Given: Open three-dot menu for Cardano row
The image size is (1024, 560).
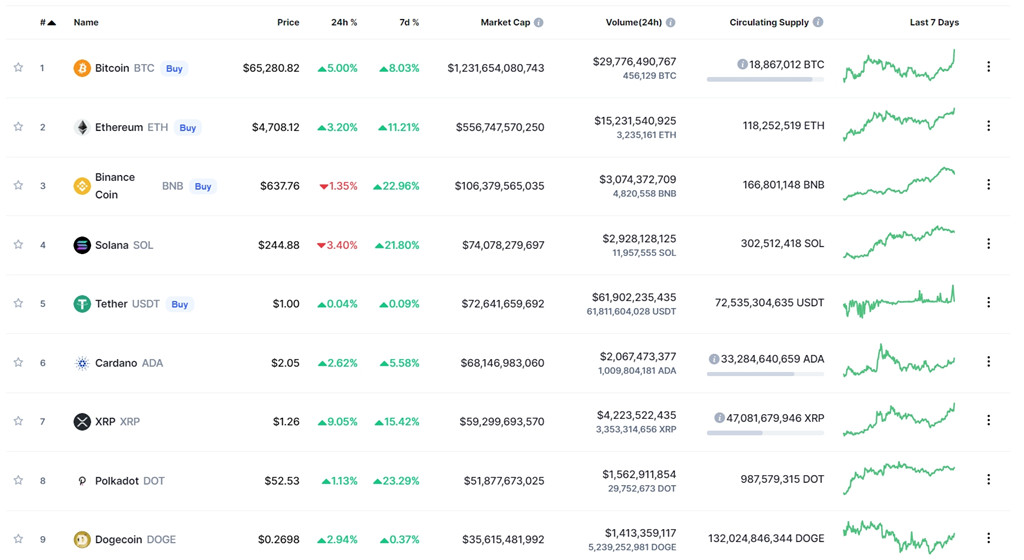Looking at the screenshot, I should click(988, 361).
